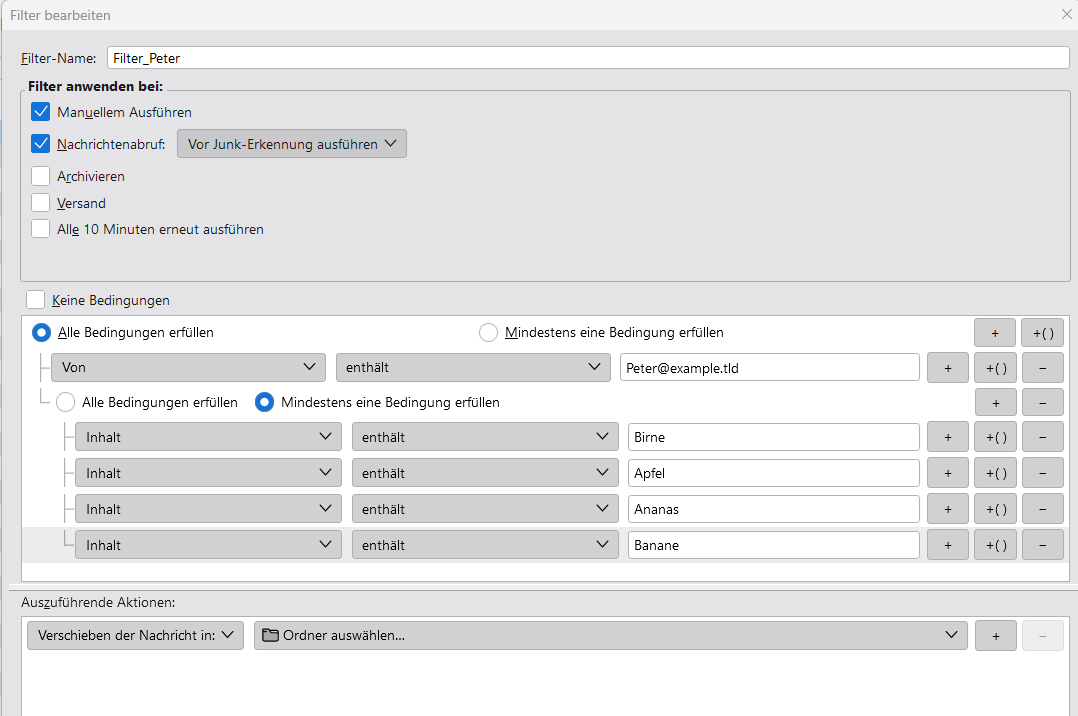Add a condition after the Peter@example.tld row
This screenshot has height=716, width=1078.
pyautogui.click(x=948, y=367)
